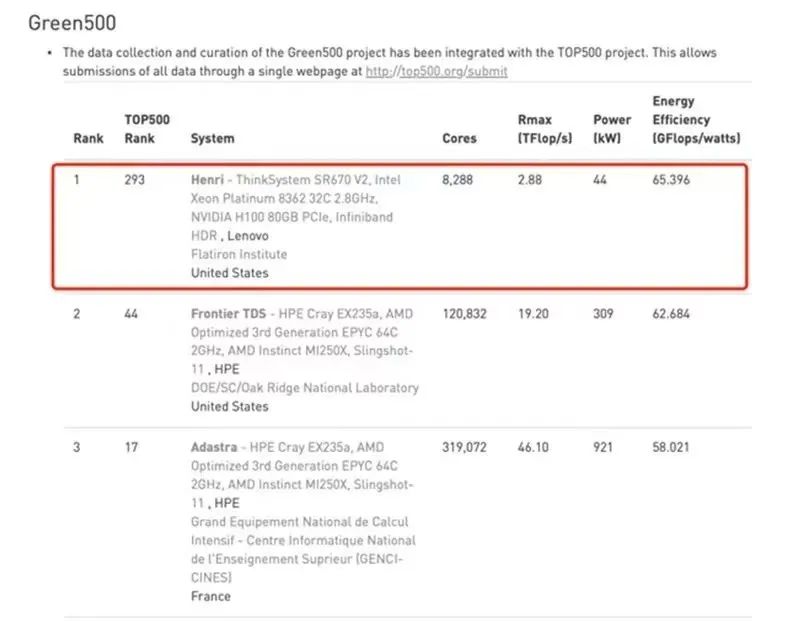Select the Henri system name
798x622 pixels.
207,180
